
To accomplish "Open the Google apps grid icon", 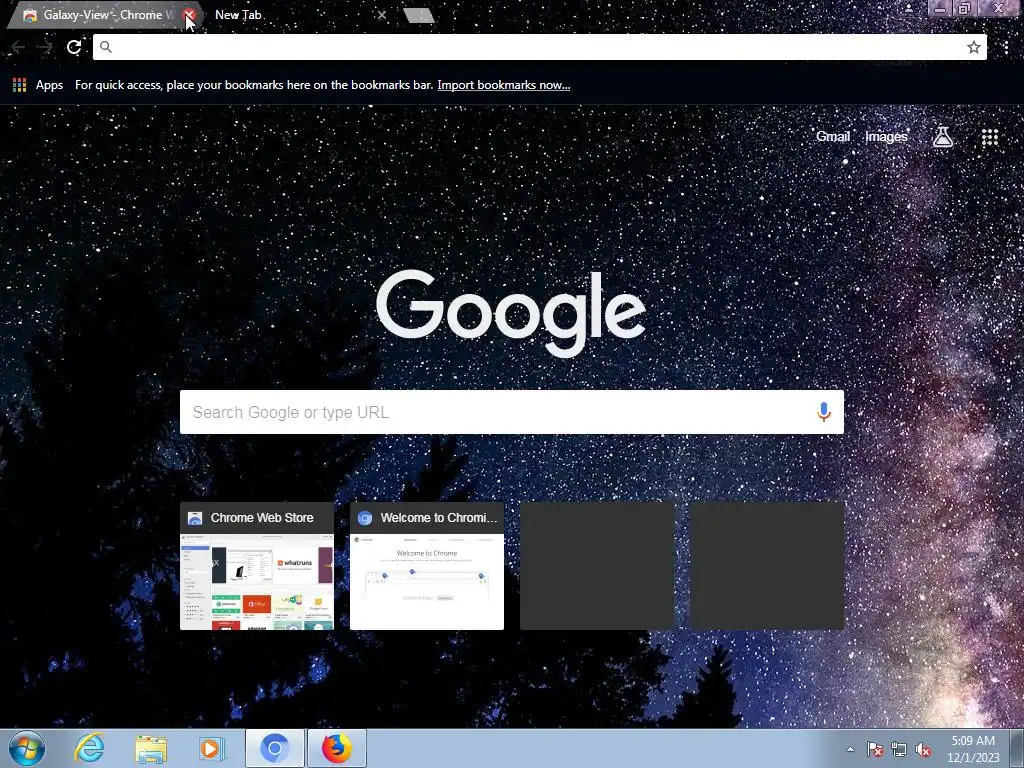I will tap(990, 136).
